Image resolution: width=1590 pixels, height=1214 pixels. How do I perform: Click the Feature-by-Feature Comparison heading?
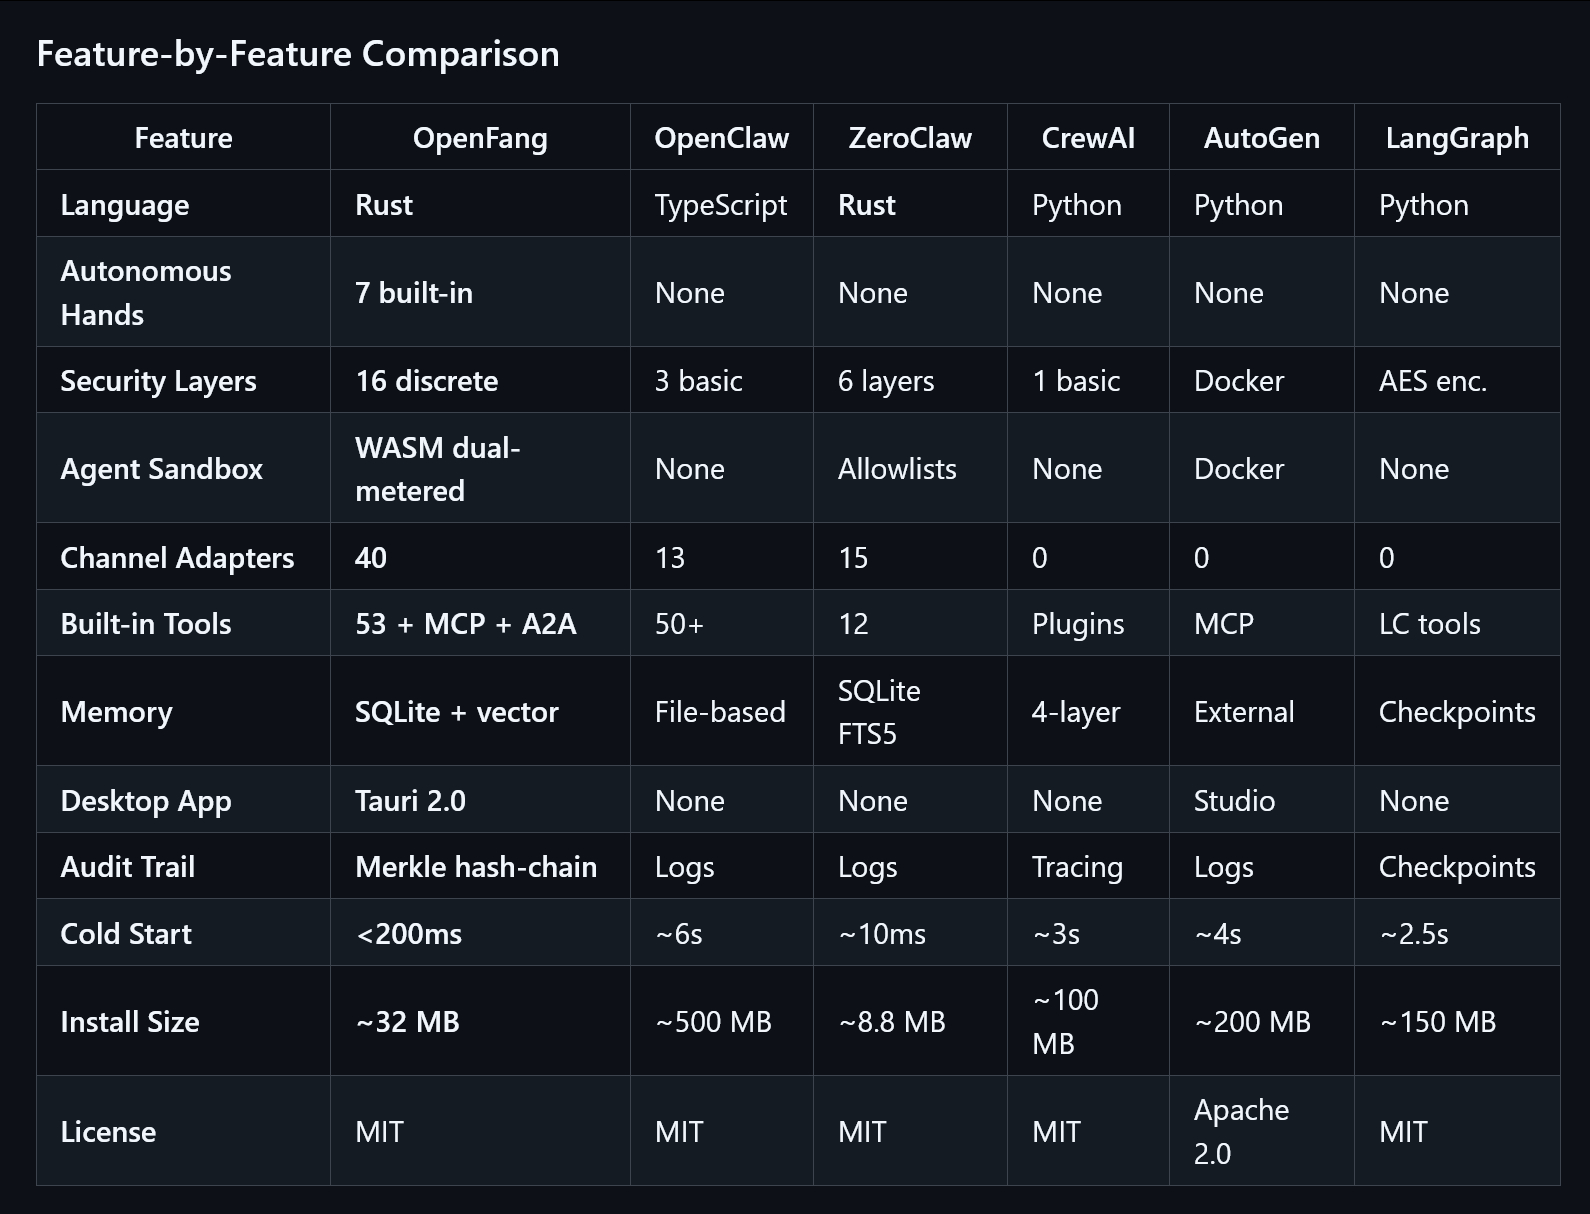pos(298,54)
